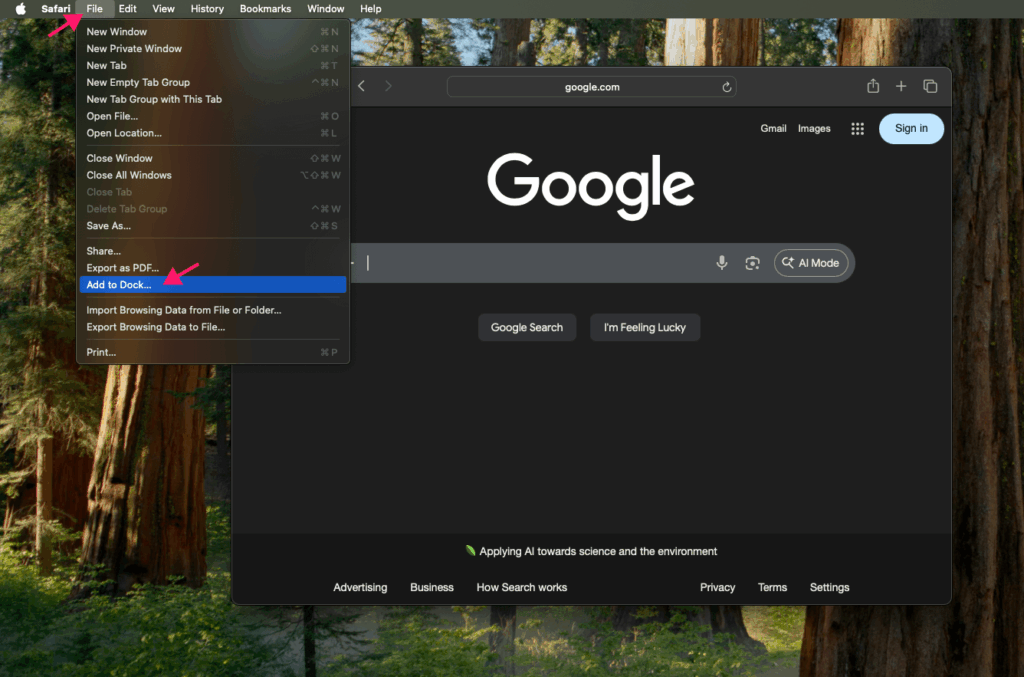Open the Help menu
This screenshot has height=677, width=1024.
370,8
